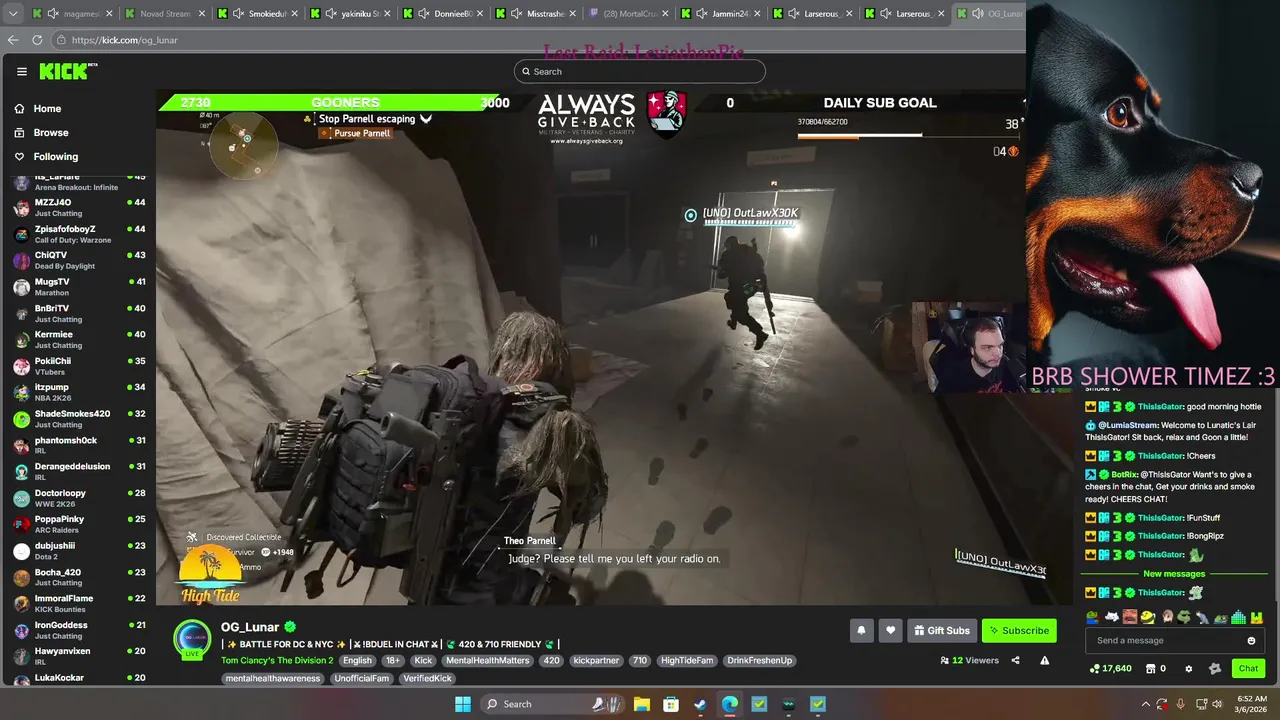
Task: Click the 12 Viewers count
Action: pos(969,660)
